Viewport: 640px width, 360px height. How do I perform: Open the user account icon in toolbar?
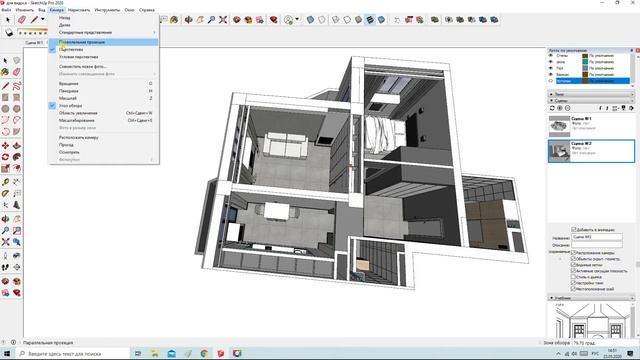[x=289, y=20]
